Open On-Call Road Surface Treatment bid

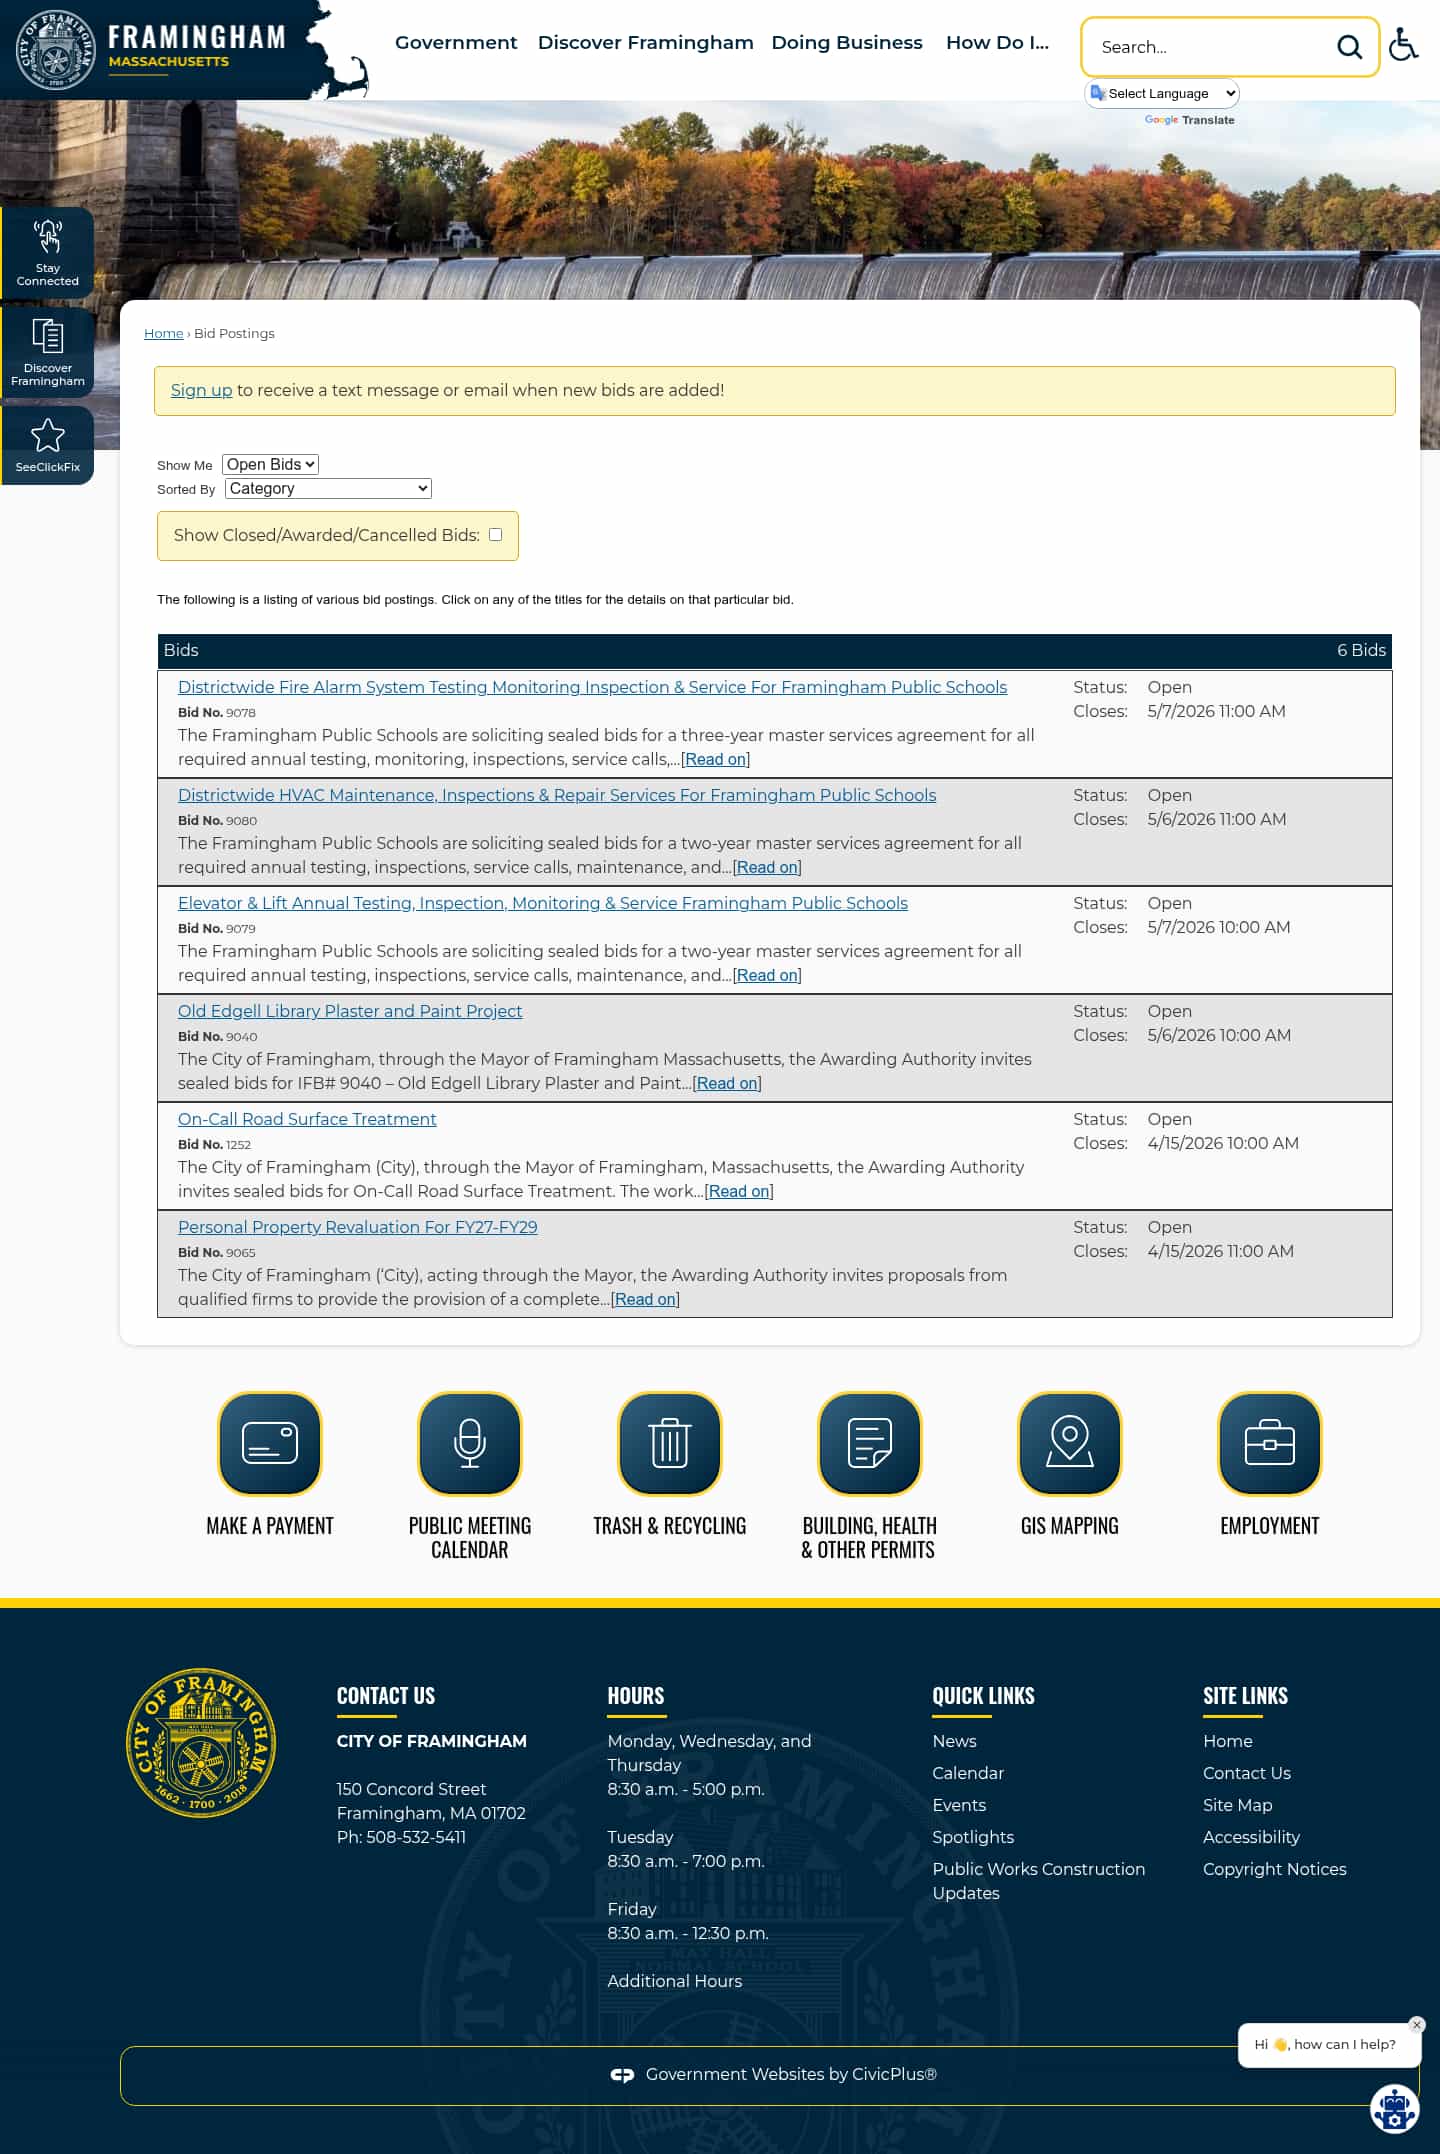click(x=307, y=1119)
